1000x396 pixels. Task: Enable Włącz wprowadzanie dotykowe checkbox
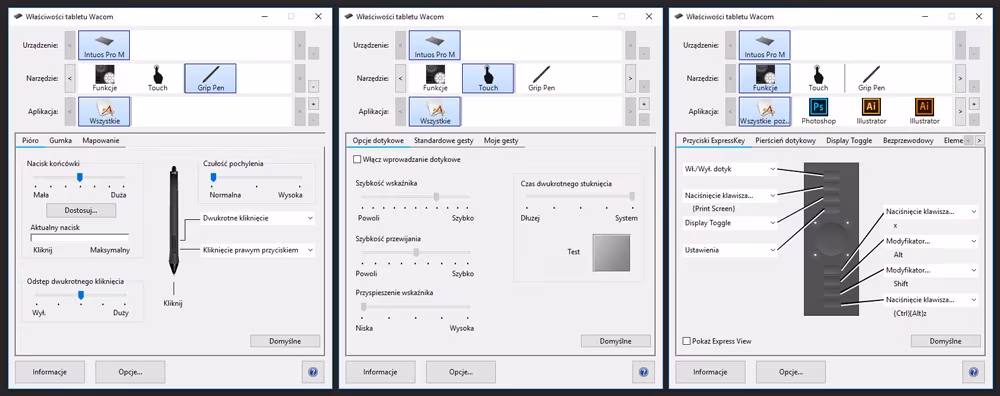click(357, 159)
